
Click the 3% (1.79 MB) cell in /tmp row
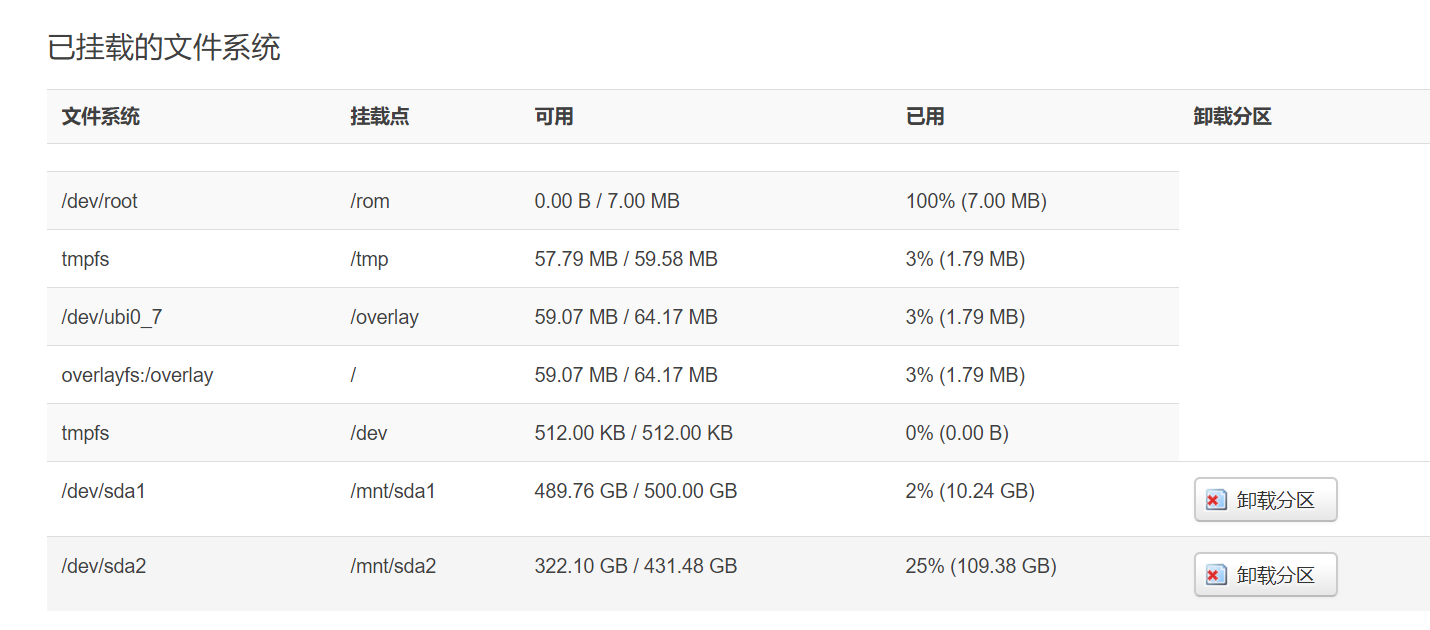965,259
